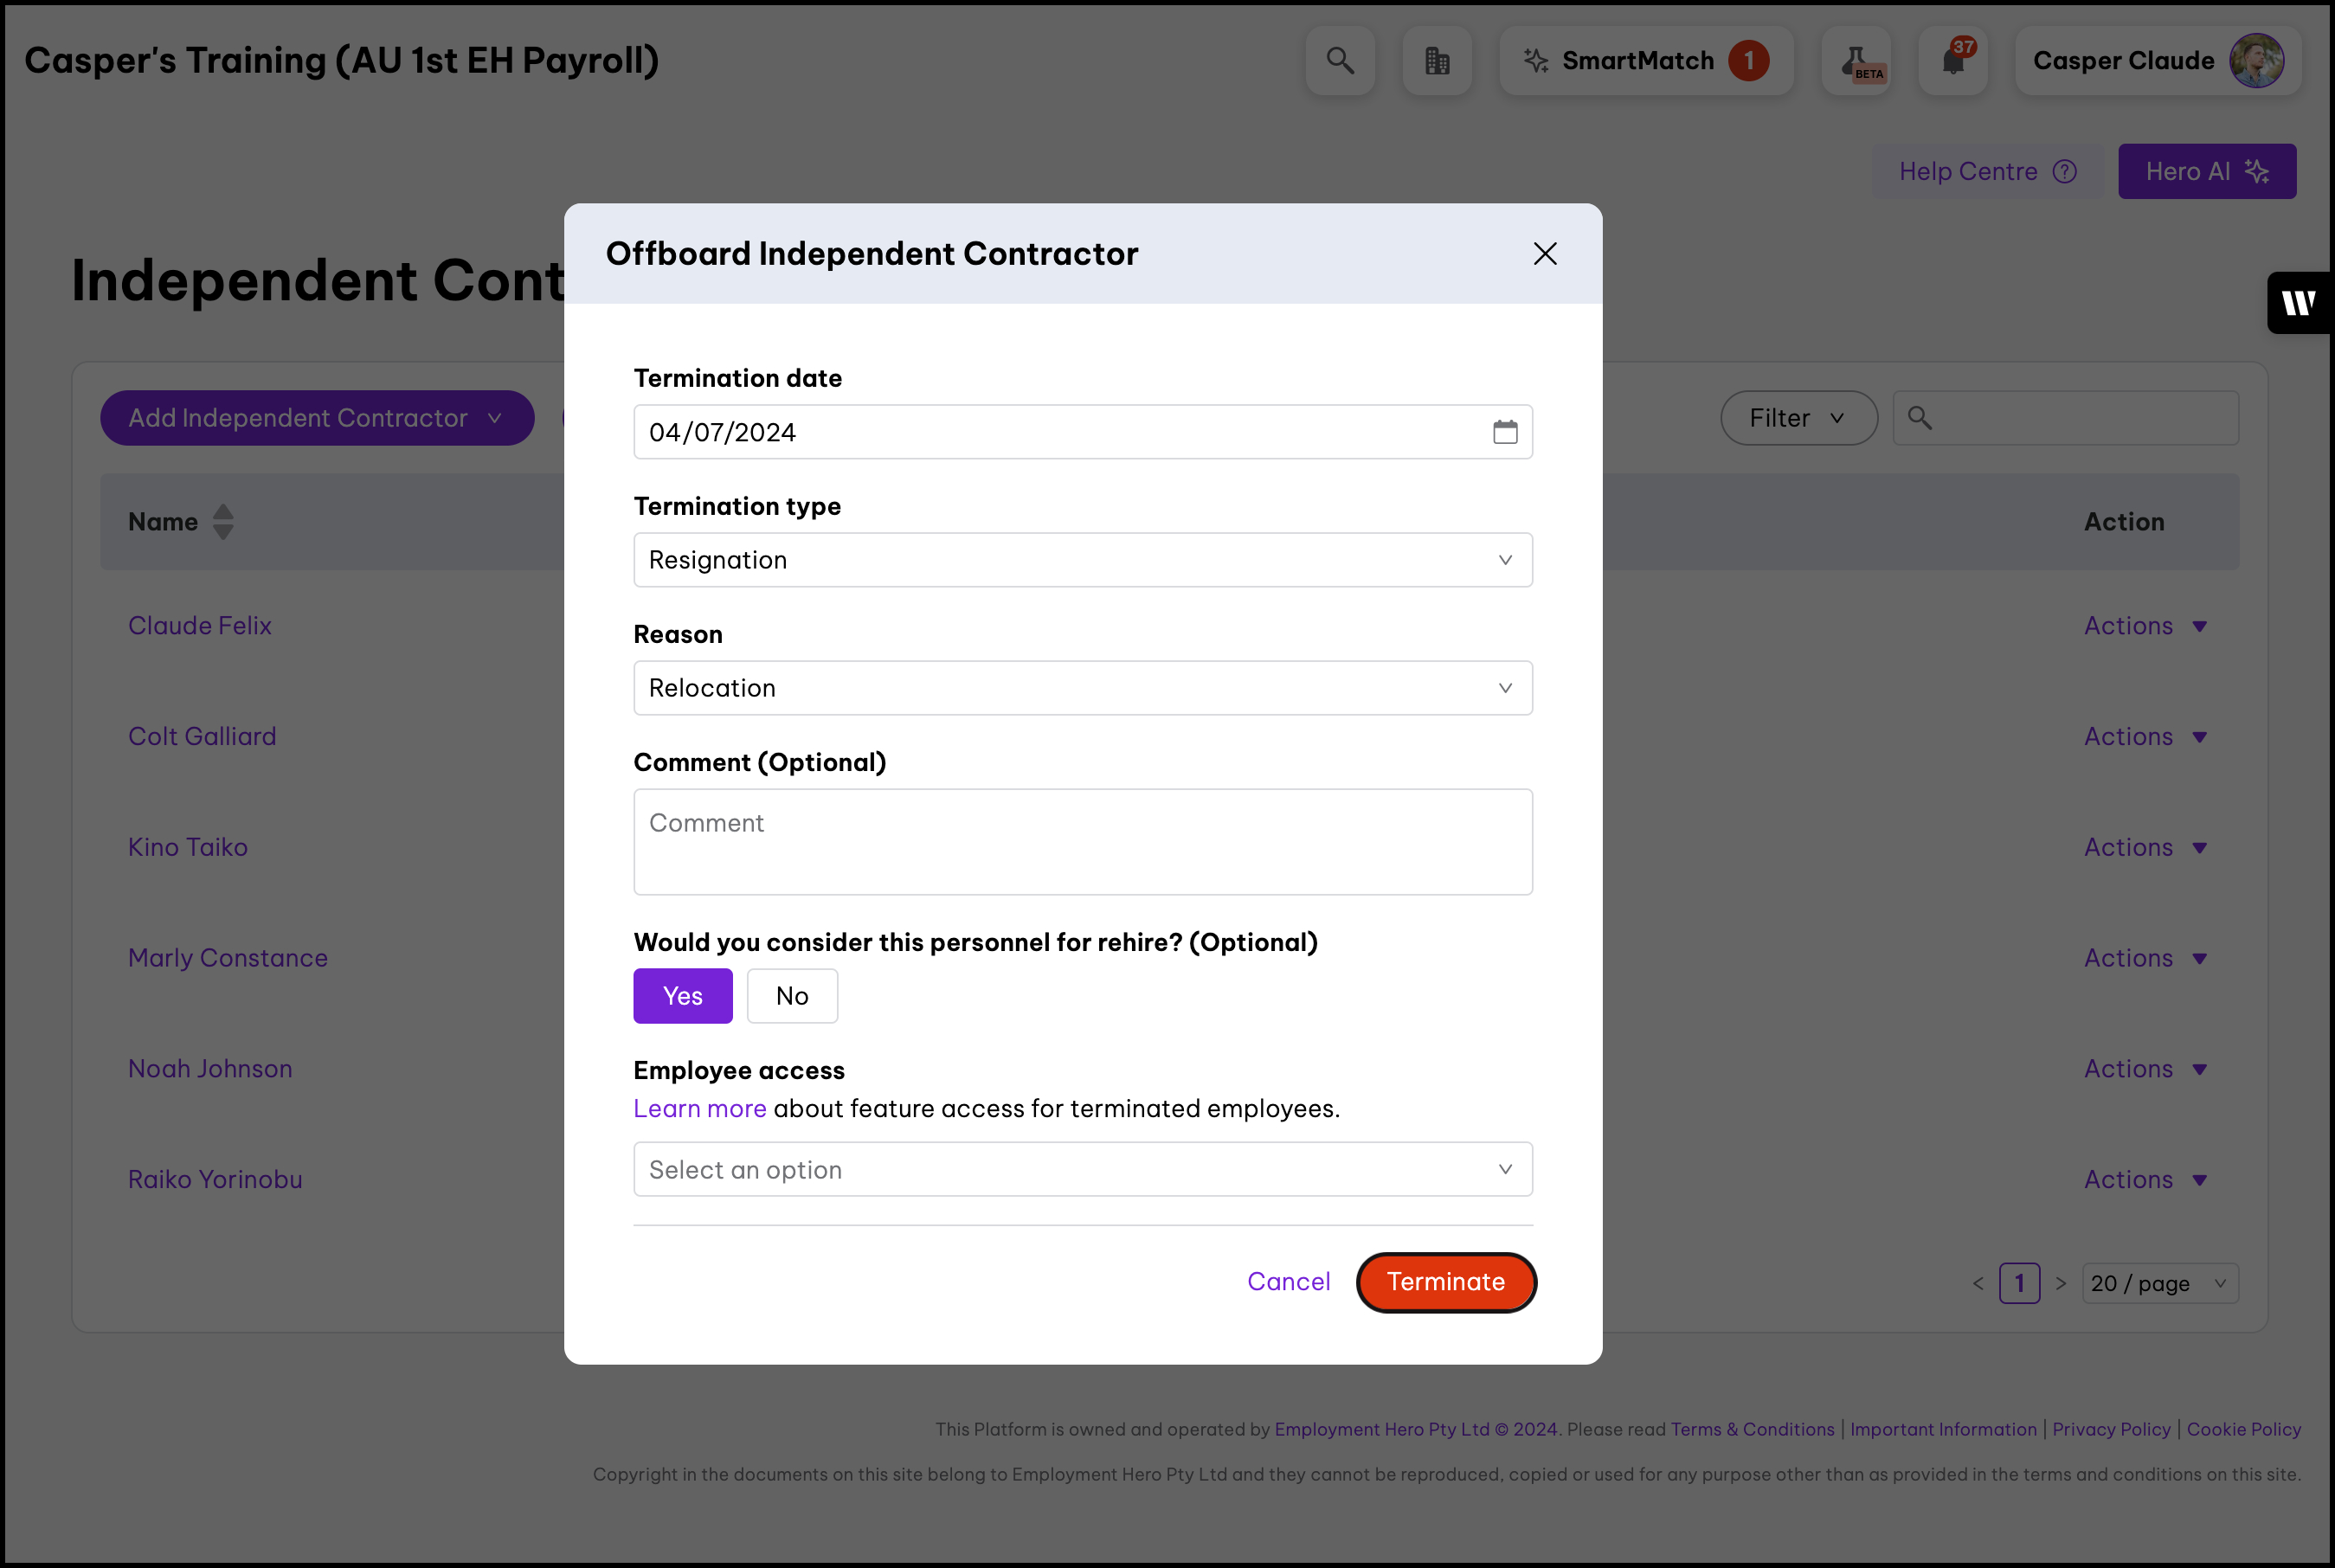Click the Help Centre question mark button
2335x1568 pixels.
[x=1986, y=171]
